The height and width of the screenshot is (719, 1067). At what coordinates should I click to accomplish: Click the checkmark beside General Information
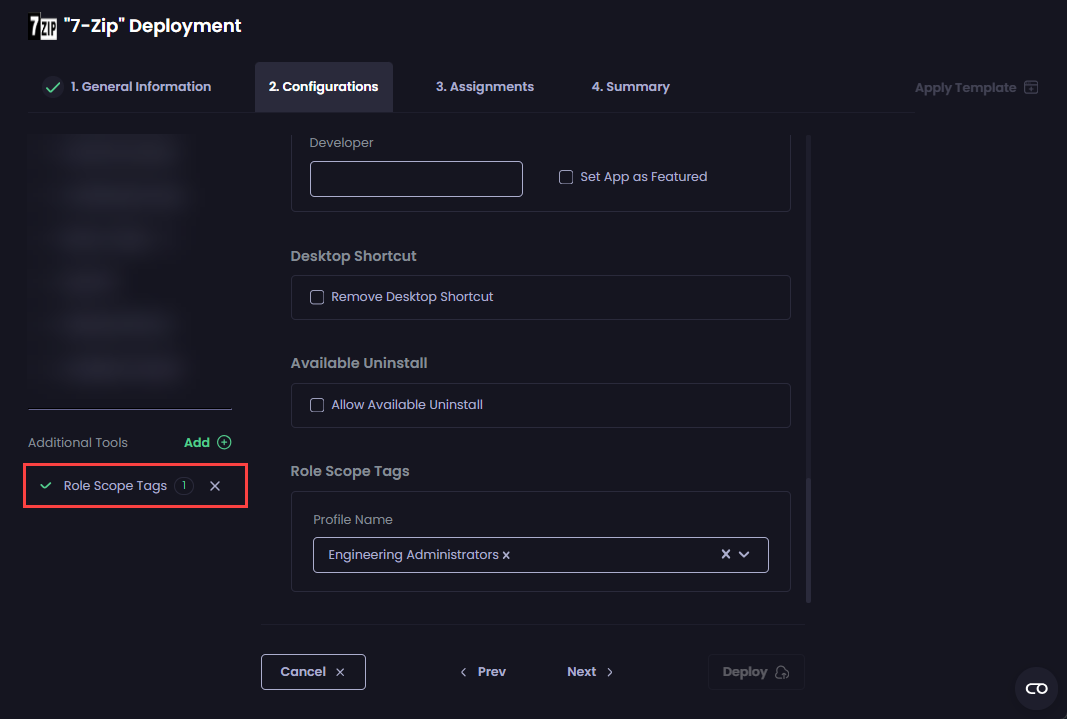(x=53, y=87)
